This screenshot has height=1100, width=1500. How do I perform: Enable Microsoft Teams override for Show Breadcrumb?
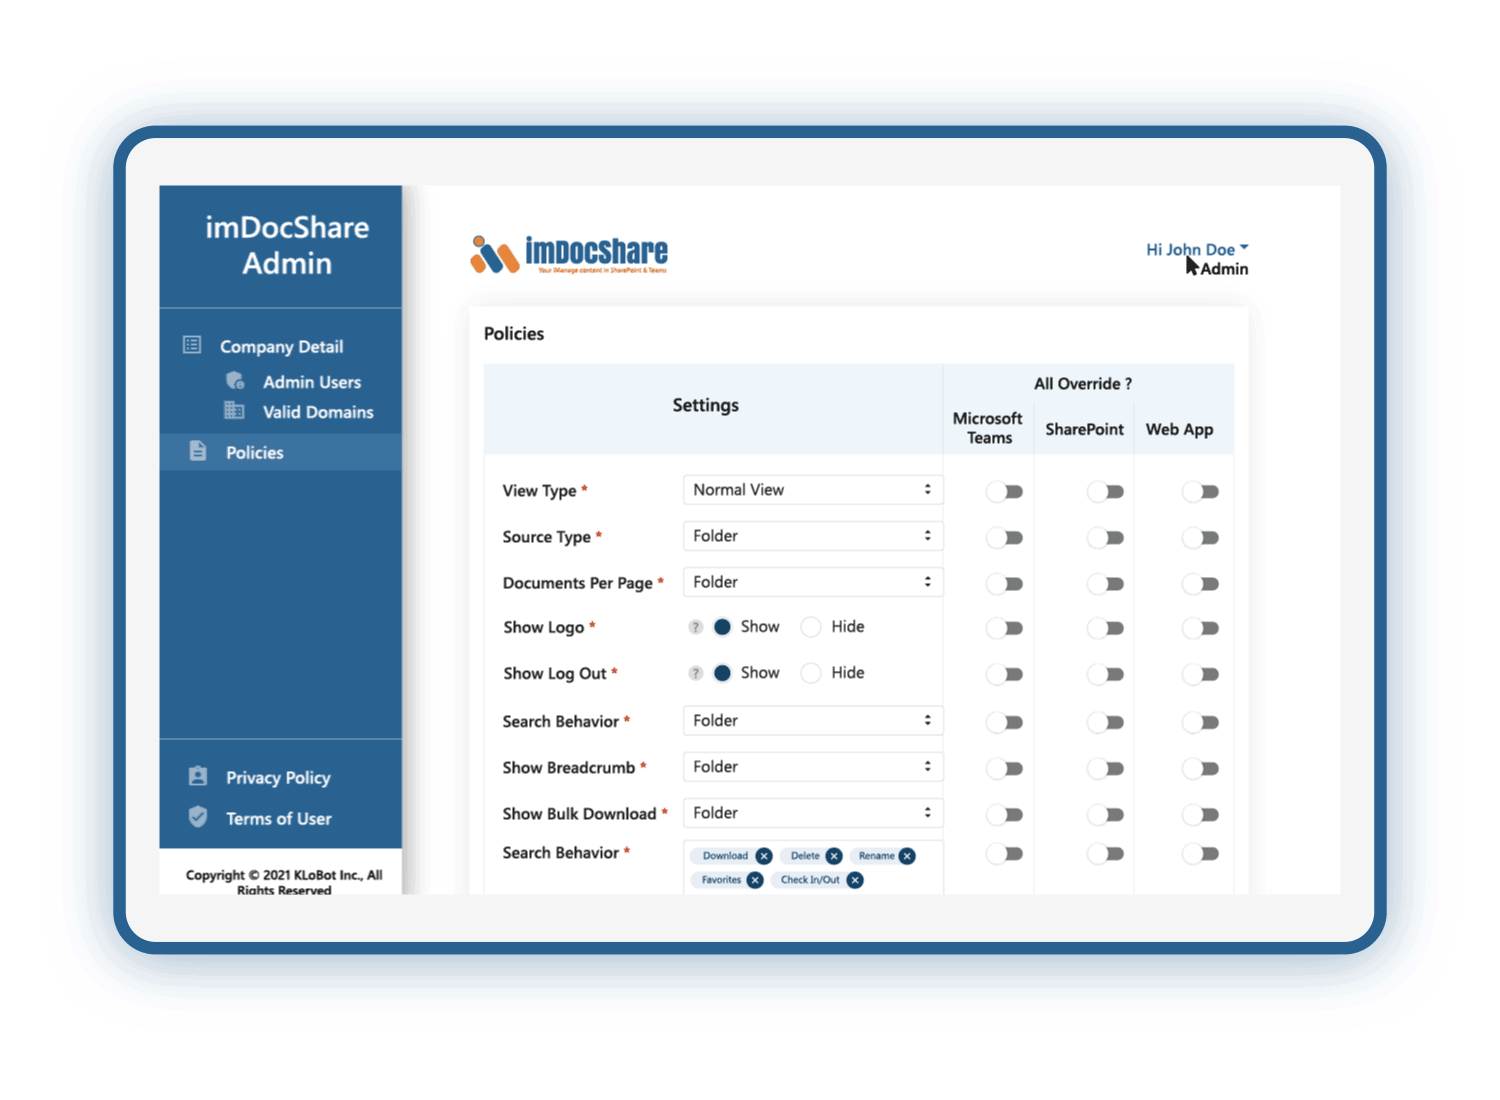pyautogui.click(x=1004, y=768)
